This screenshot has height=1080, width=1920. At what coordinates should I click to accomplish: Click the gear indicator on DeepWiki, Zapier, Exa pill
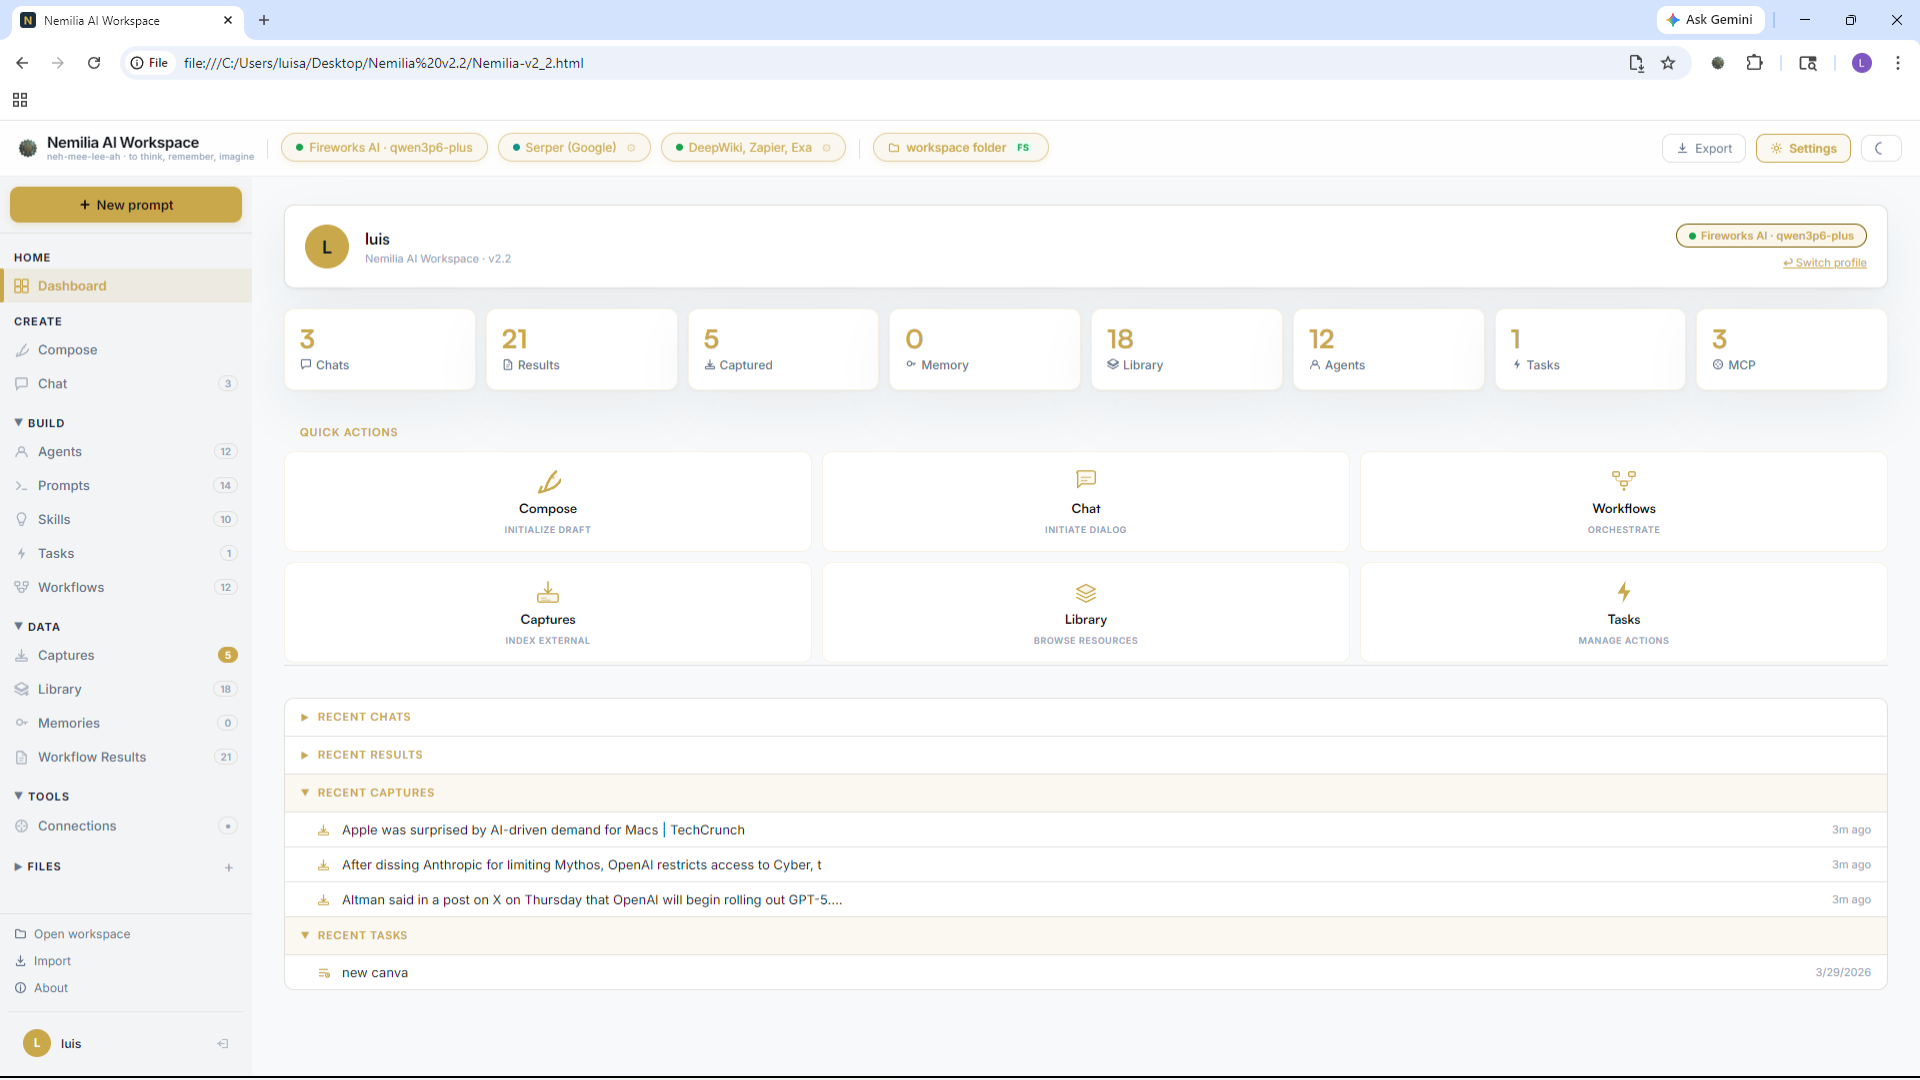[x=826, y=148]
